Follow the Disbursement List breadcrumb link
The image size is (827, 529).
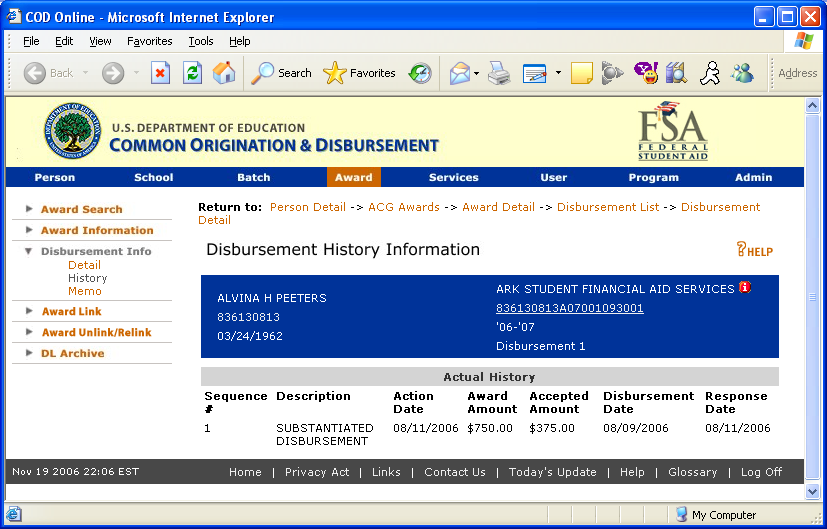pyautogui.click(x=608, y=207)
